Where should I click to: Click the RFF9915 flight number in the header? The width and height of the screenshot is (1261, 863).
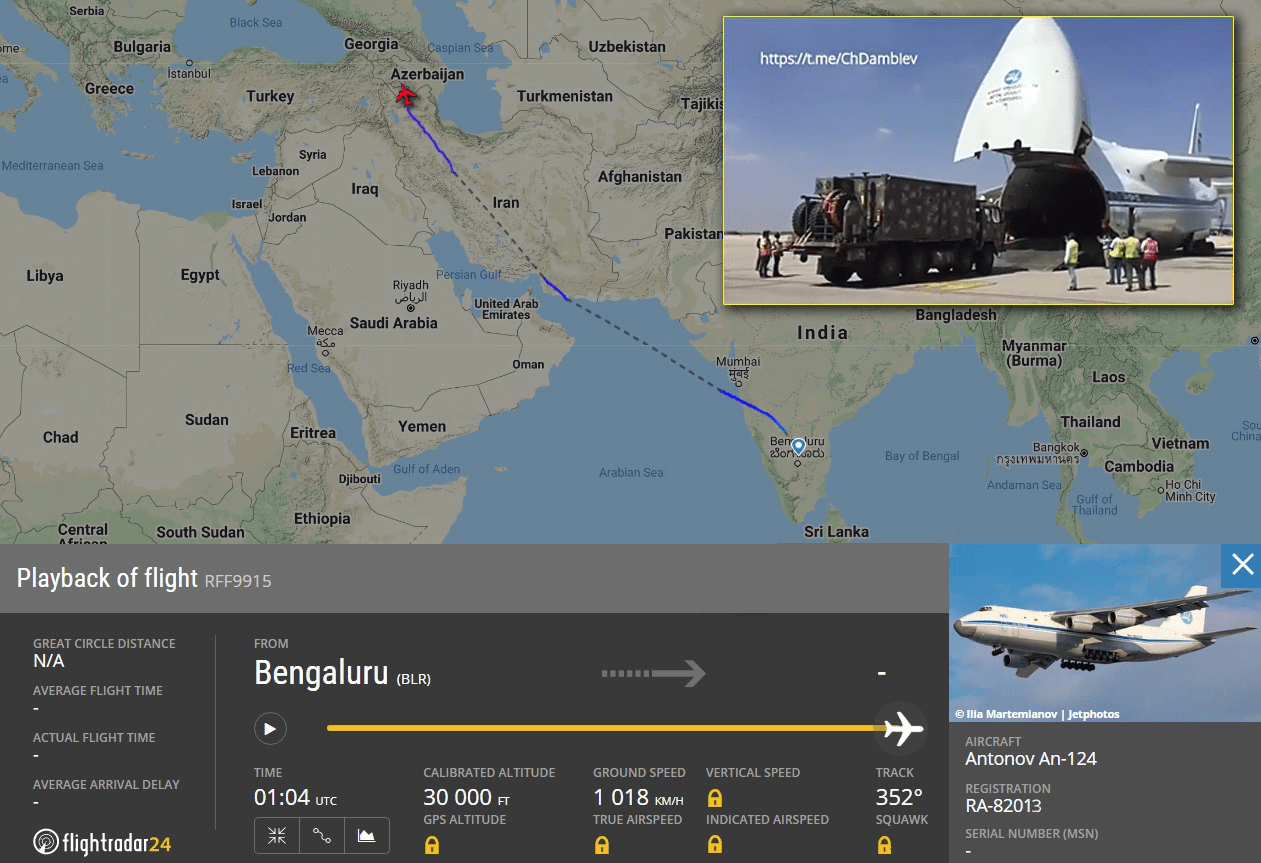(238, 581)
